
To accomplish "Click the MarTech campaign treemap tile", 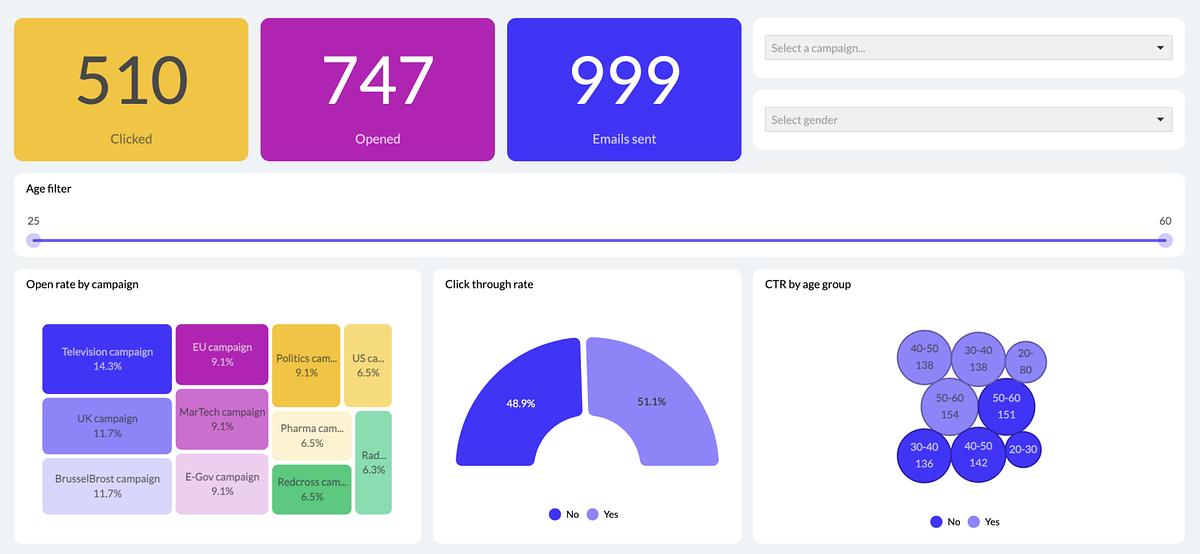I will pyautogui.click(x=222, y=419).
